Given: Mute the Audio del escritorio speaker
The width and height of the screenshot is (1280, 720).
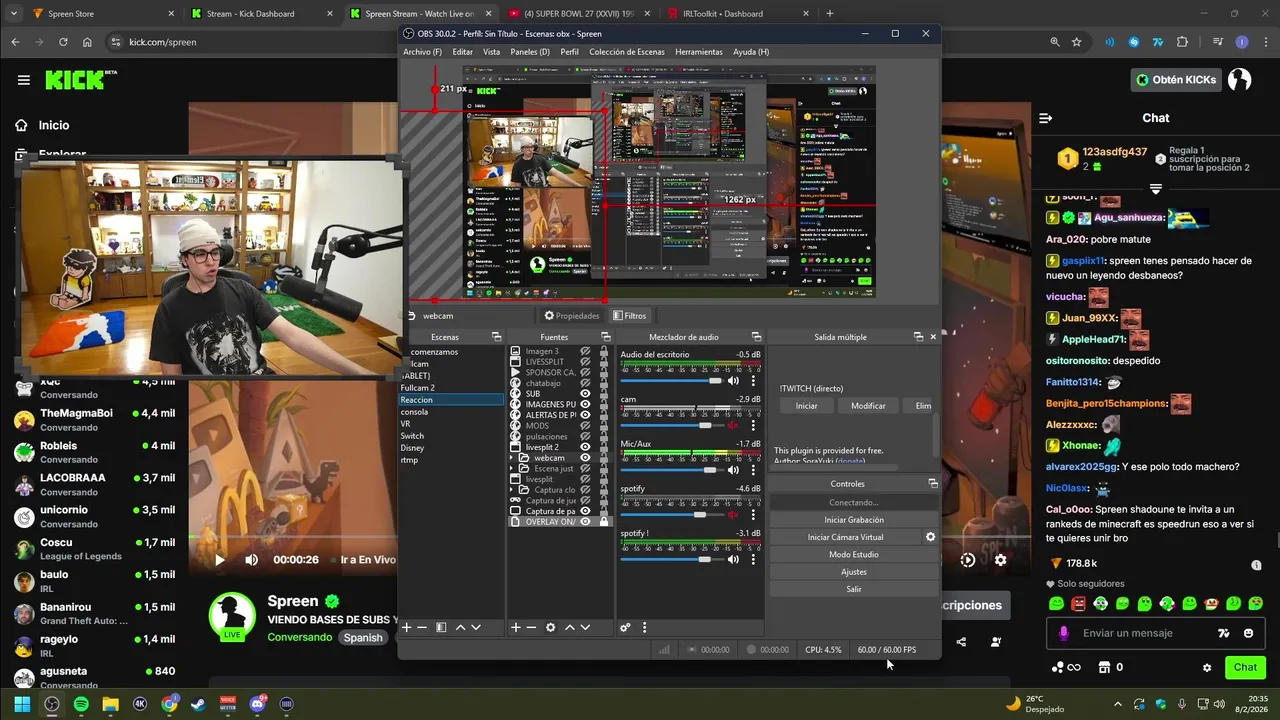Looking at the screenshot, I should click(733, 380).
